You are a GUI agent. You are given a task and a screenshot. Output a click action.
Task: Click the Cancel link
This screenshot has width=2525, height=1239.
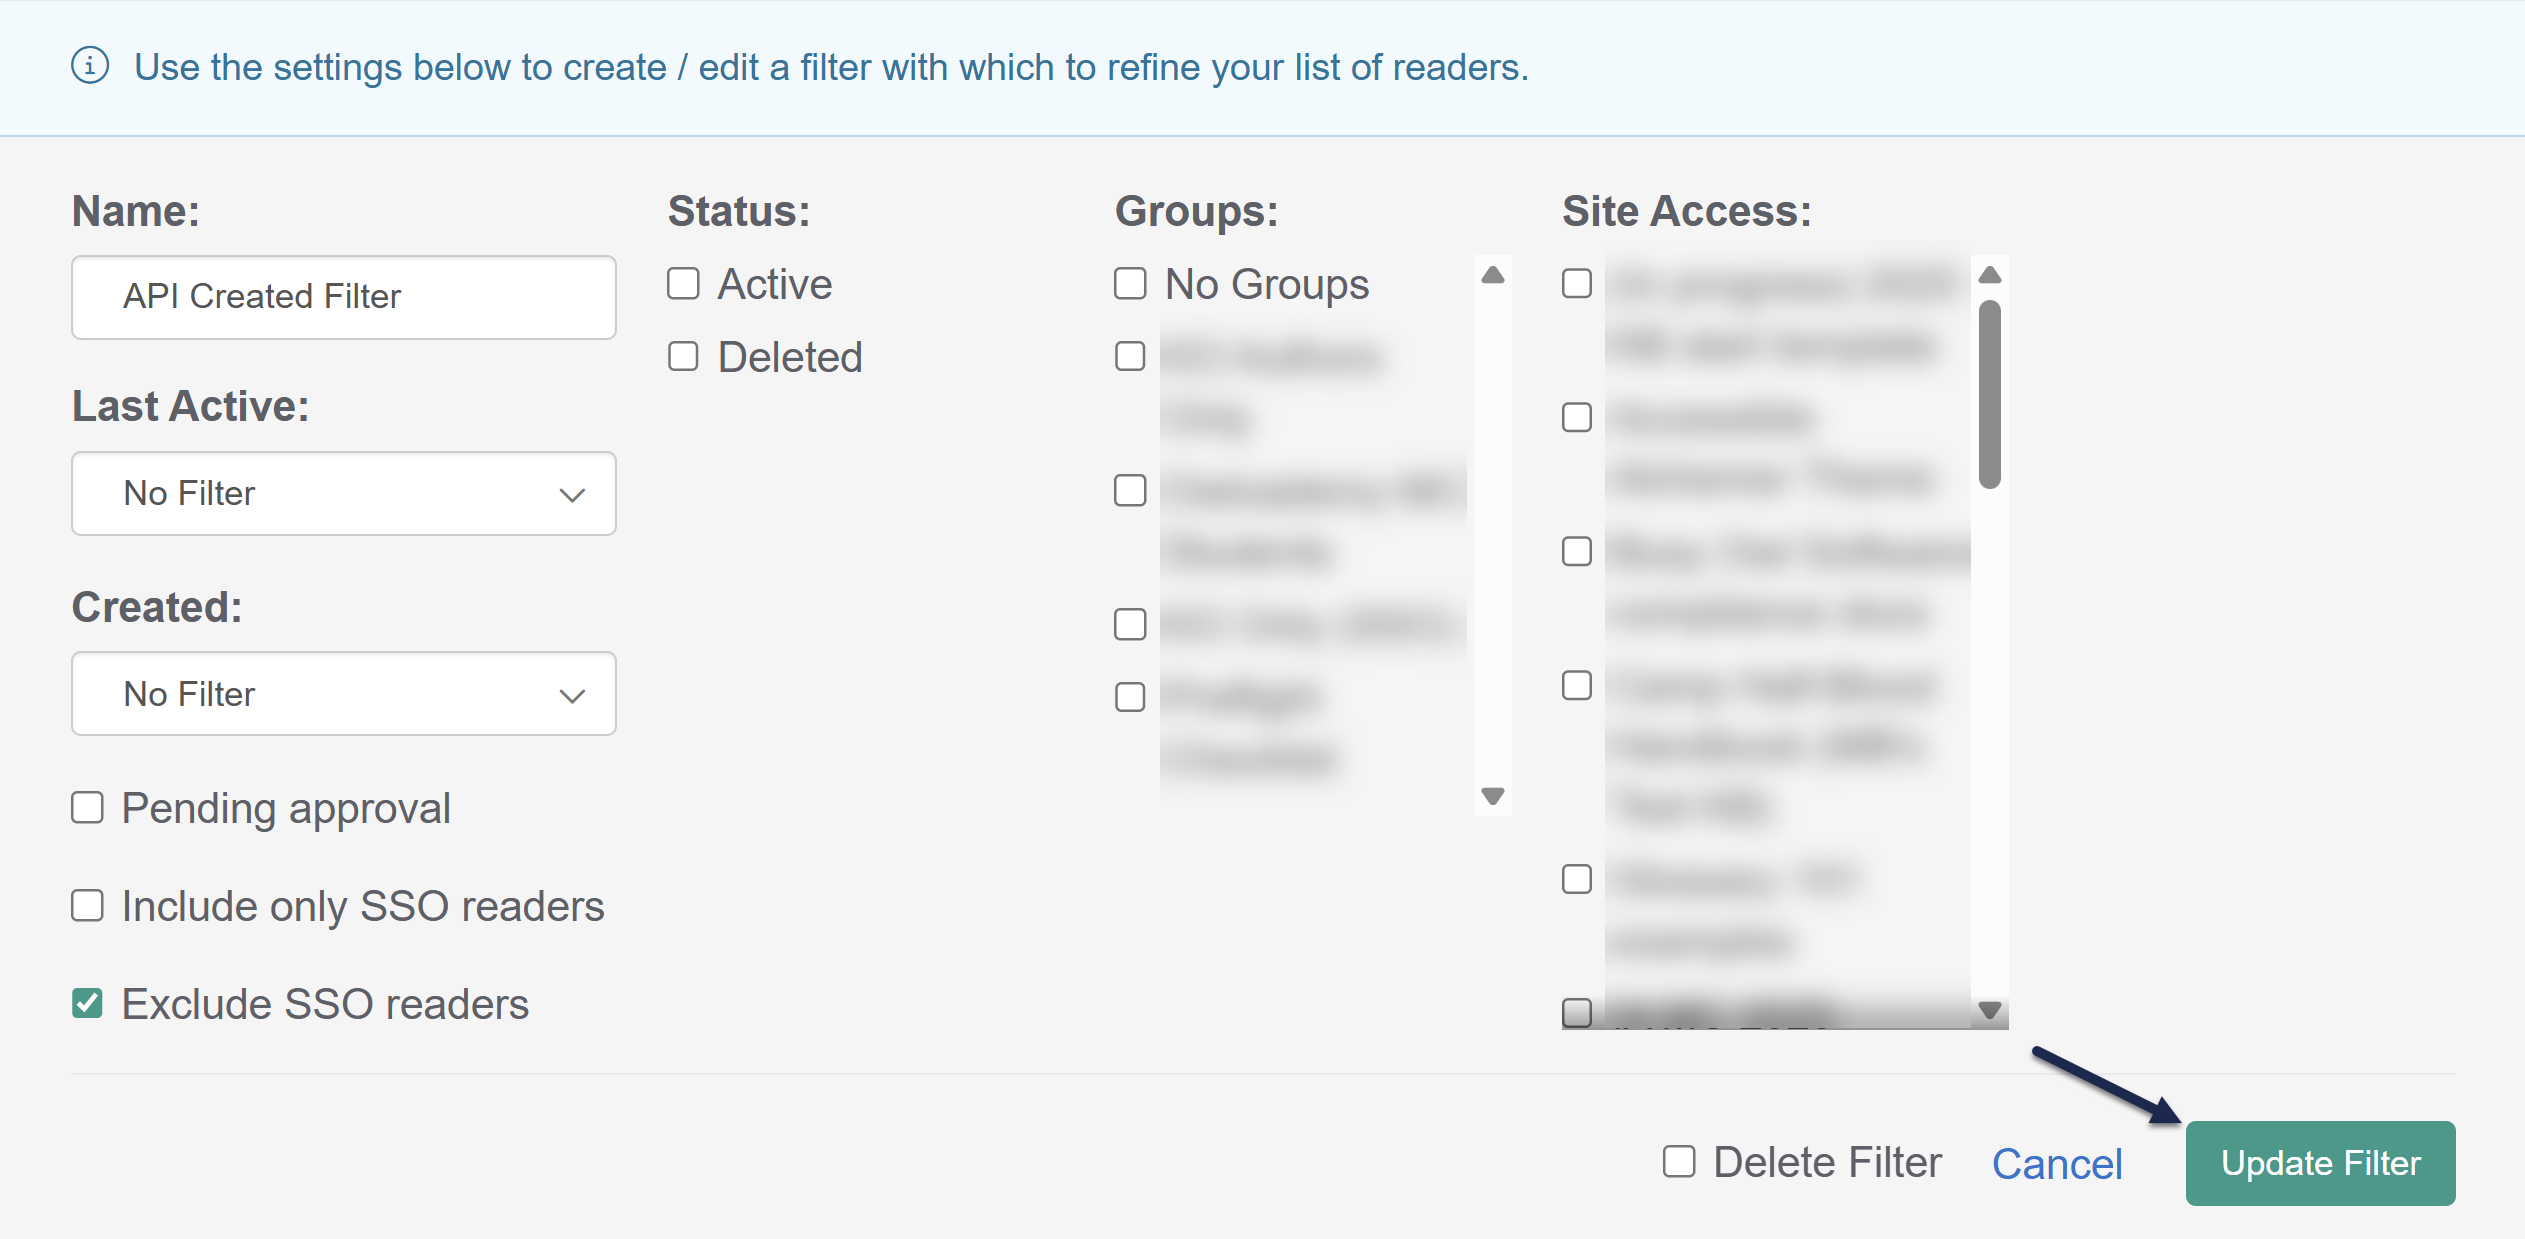click(2056, 1164)
